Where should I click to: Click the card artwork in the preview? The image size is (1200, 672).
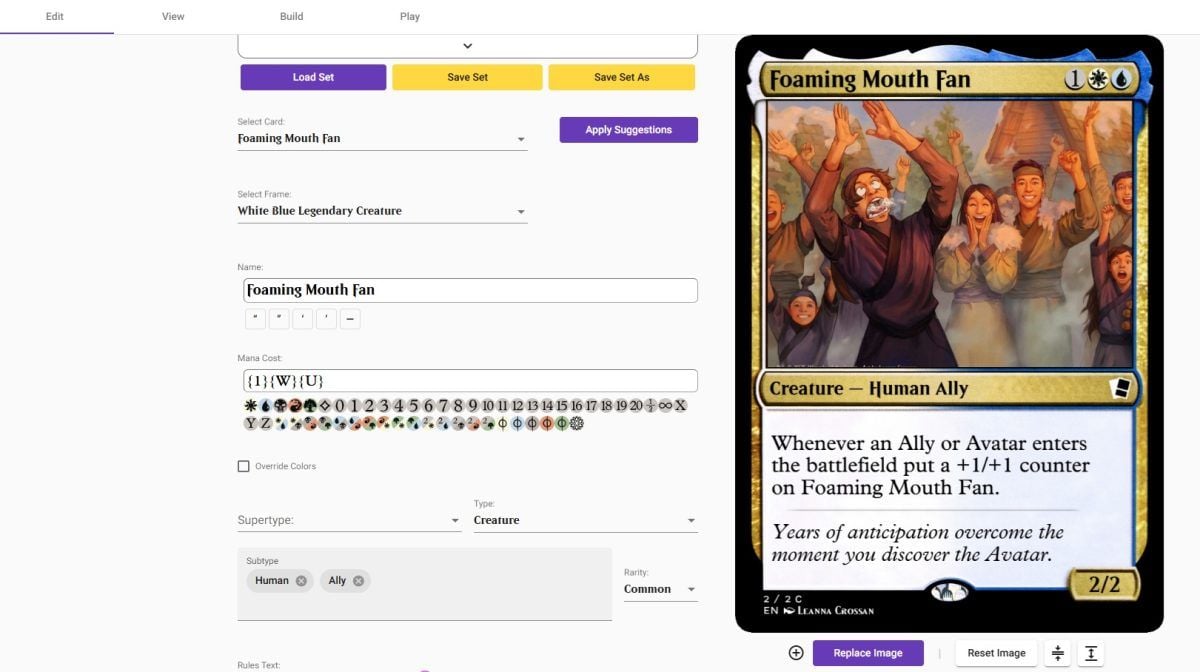pyautogui.click(x=949, y=233)
